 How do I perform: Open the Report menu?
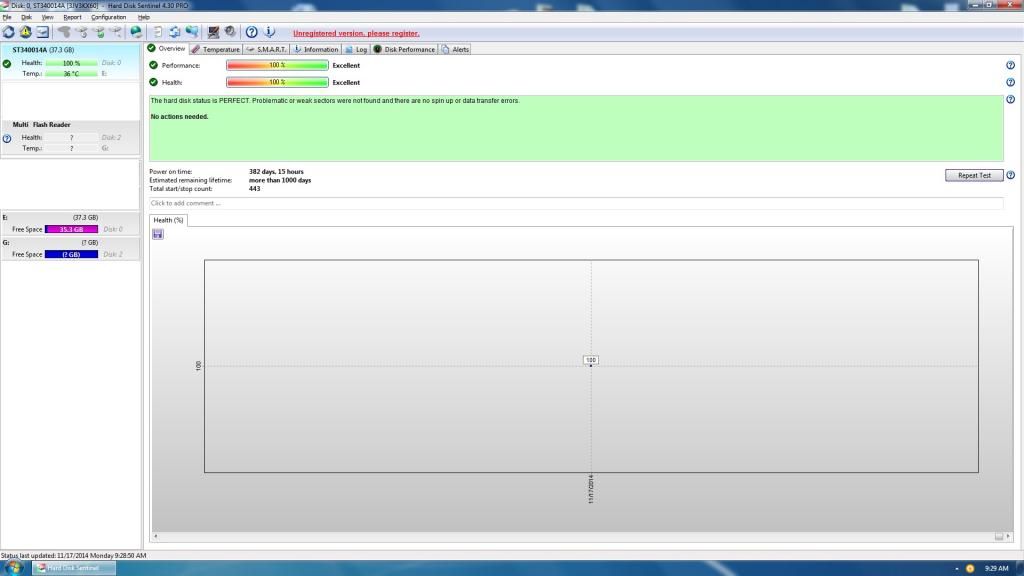pos(72,17)
